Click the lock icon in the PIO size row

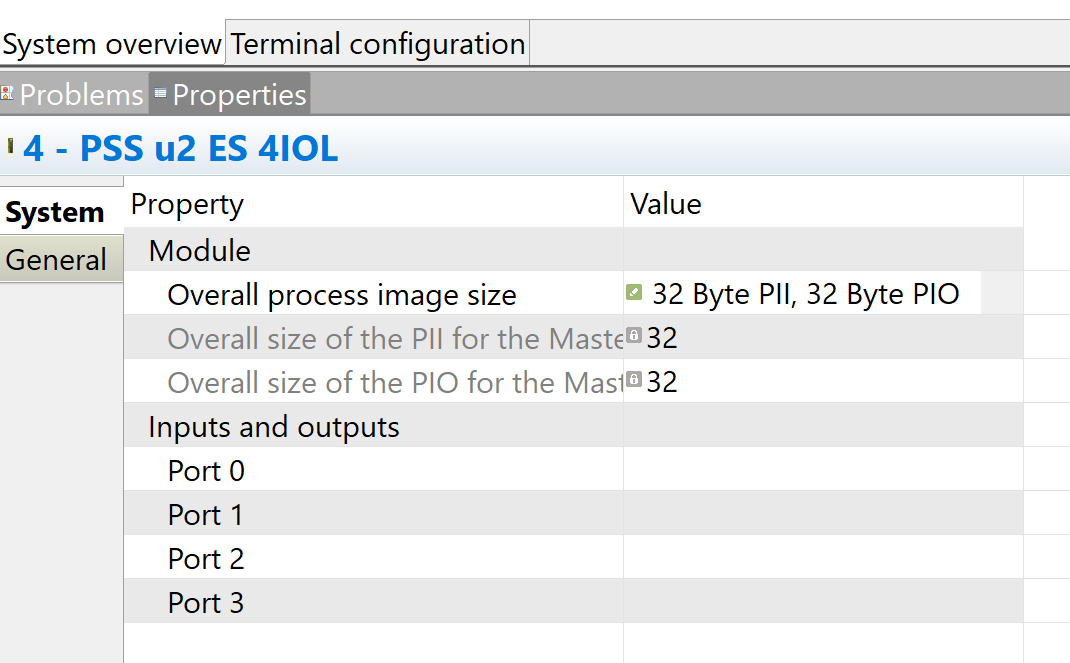634,379
